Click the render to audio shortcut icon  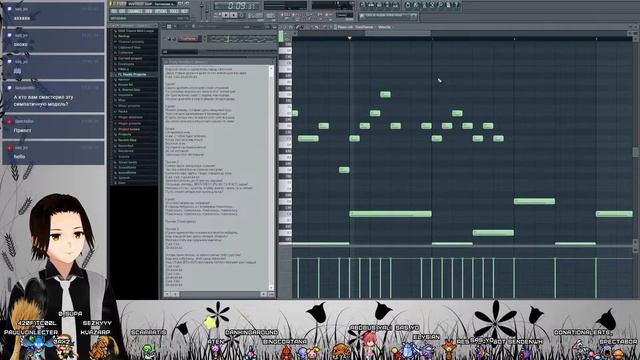coord(424,5)
